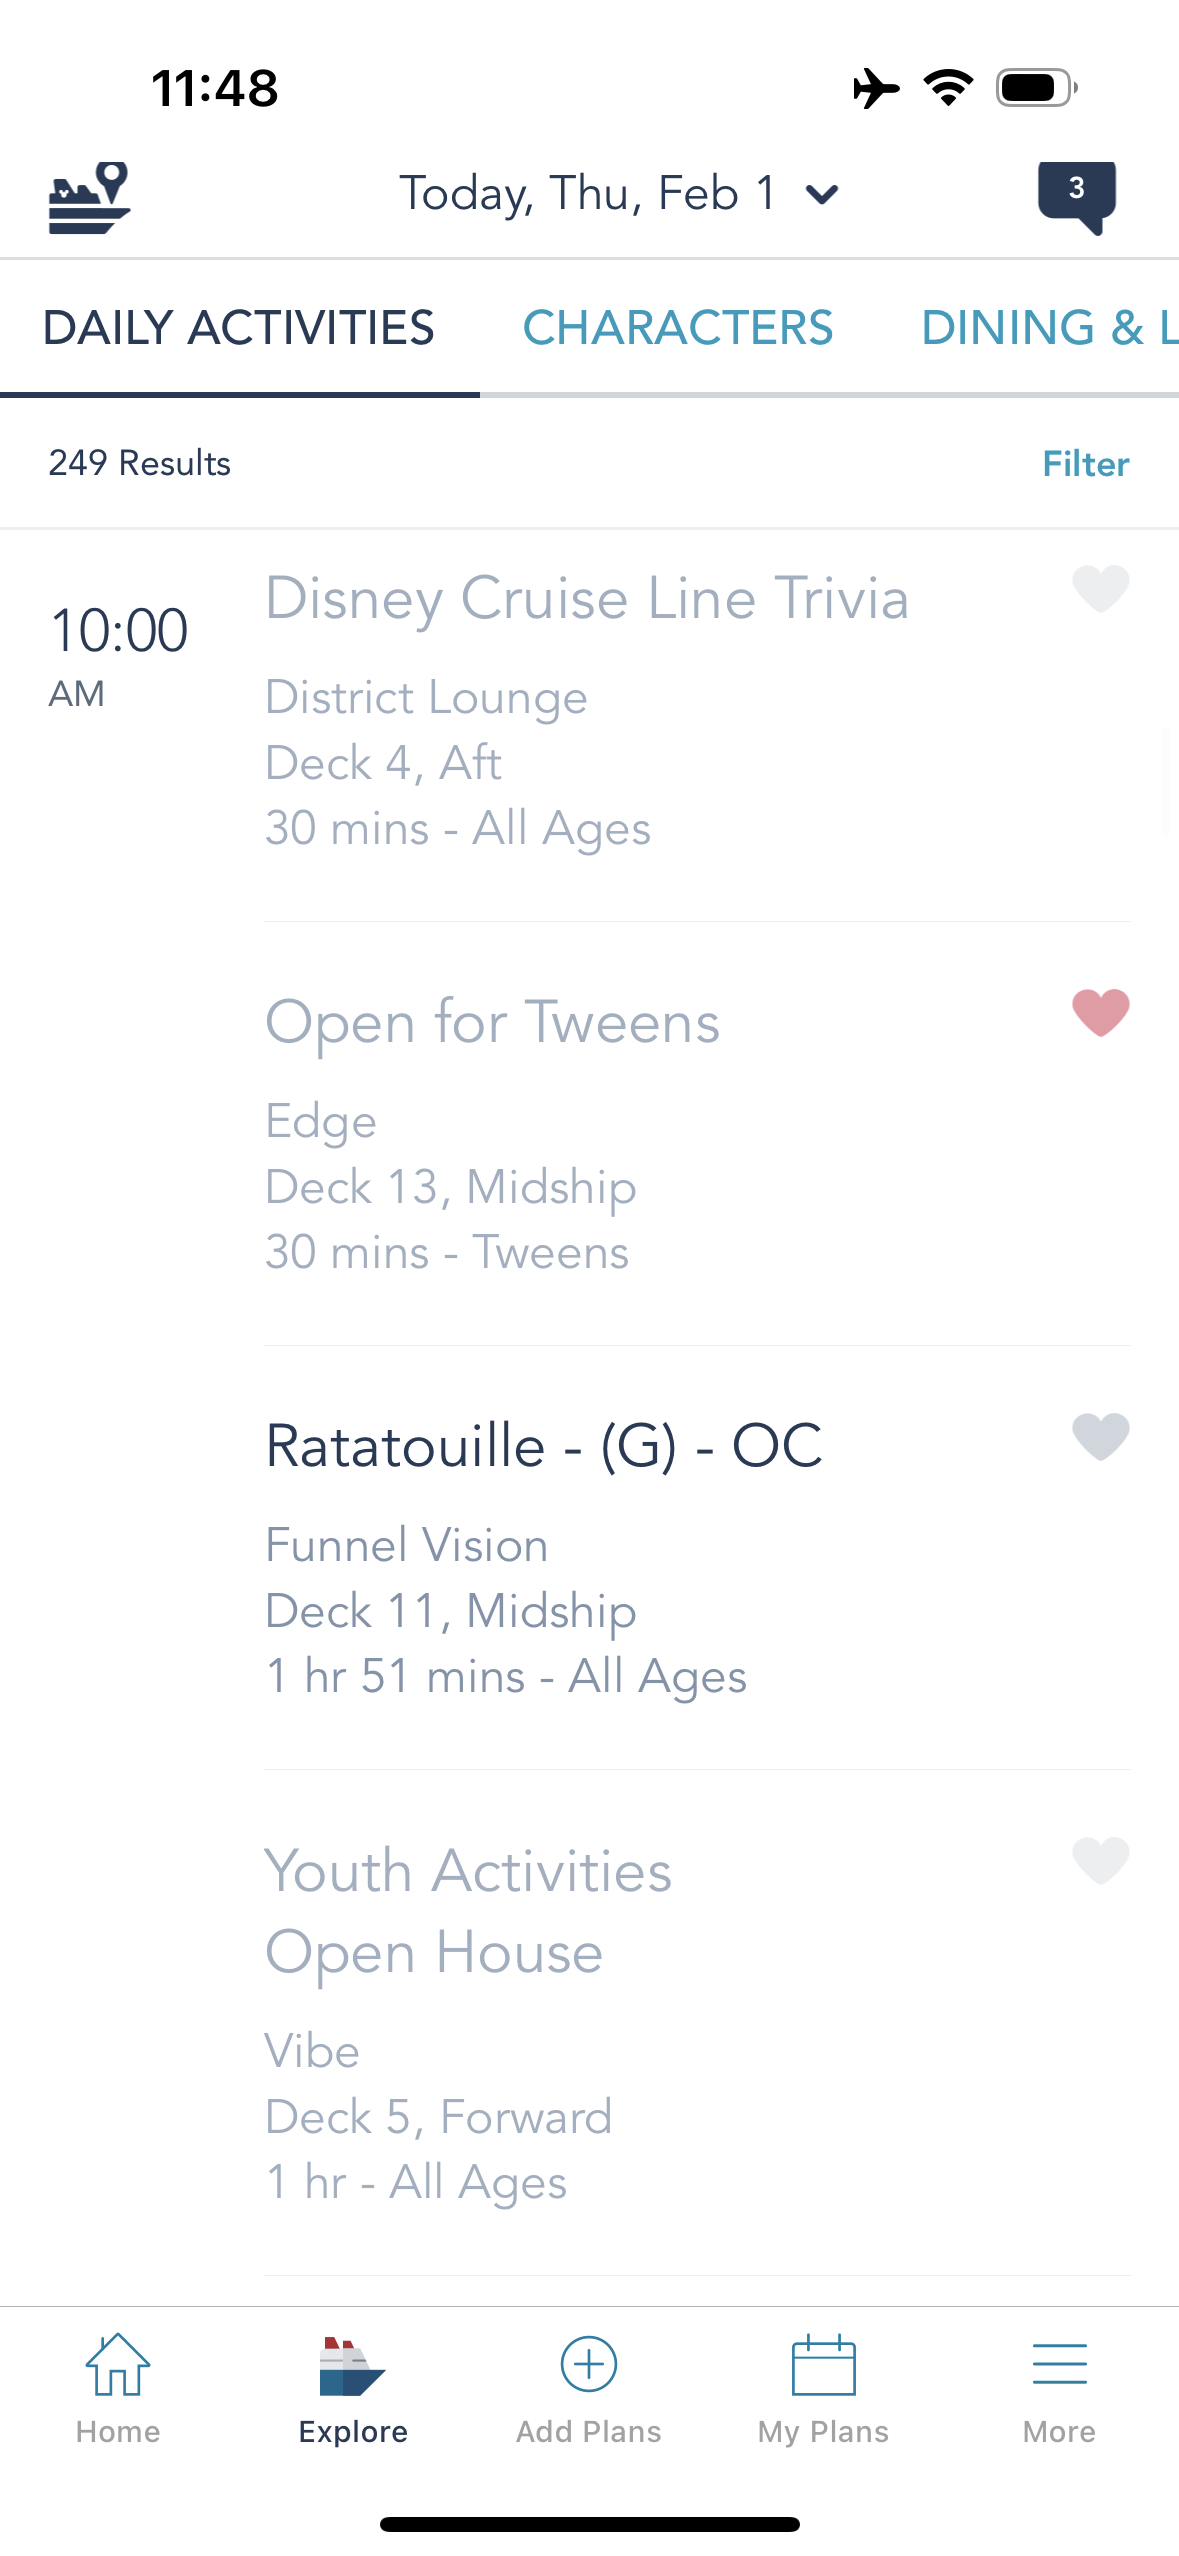
Task: Open the ship location map icon
Action: 89,197
